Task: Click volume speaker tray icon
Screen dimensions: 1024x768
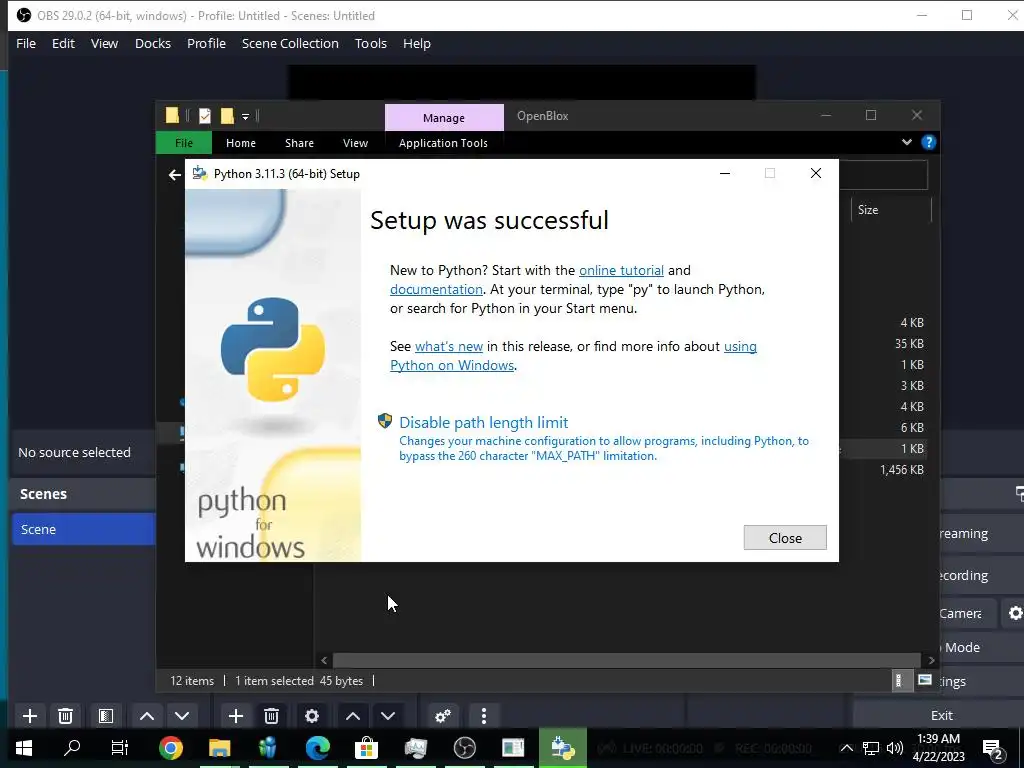Action: coord(895,748)
